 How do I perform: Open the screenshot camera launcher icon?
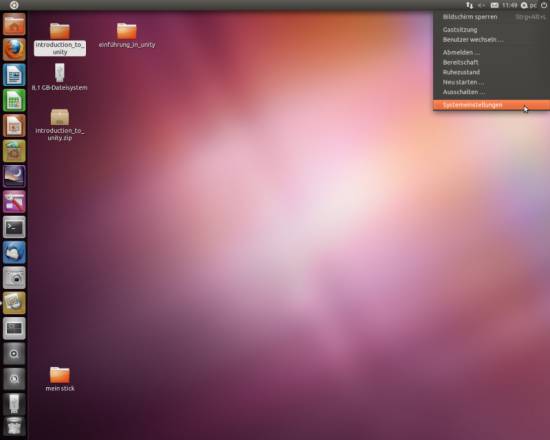[14, 278]
